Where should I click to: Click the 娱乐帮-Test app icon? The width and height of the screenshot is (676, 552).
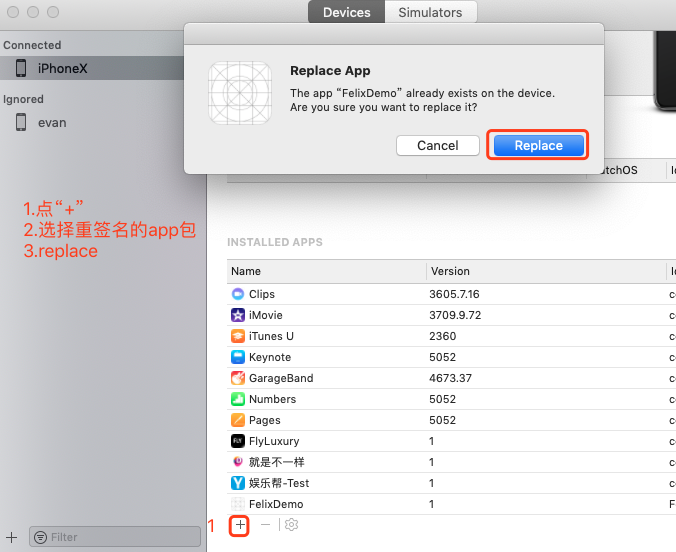click(x=238, y=483)
